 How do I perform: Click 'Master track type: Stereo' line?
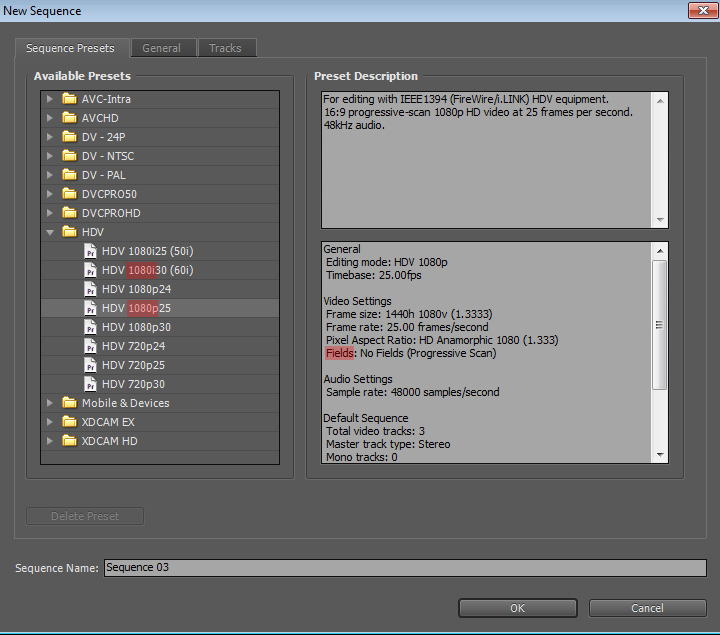[388, 444]
